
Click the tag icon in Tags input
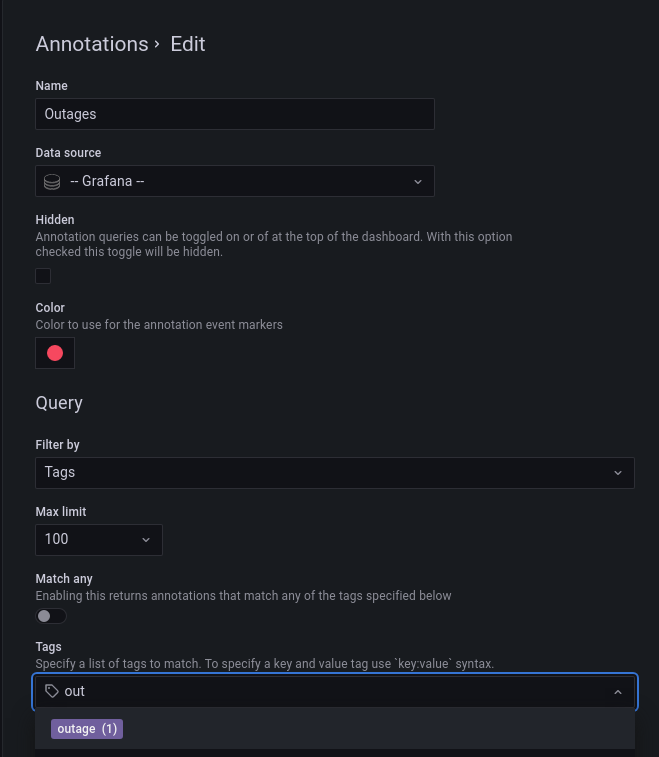coord(52,691)
